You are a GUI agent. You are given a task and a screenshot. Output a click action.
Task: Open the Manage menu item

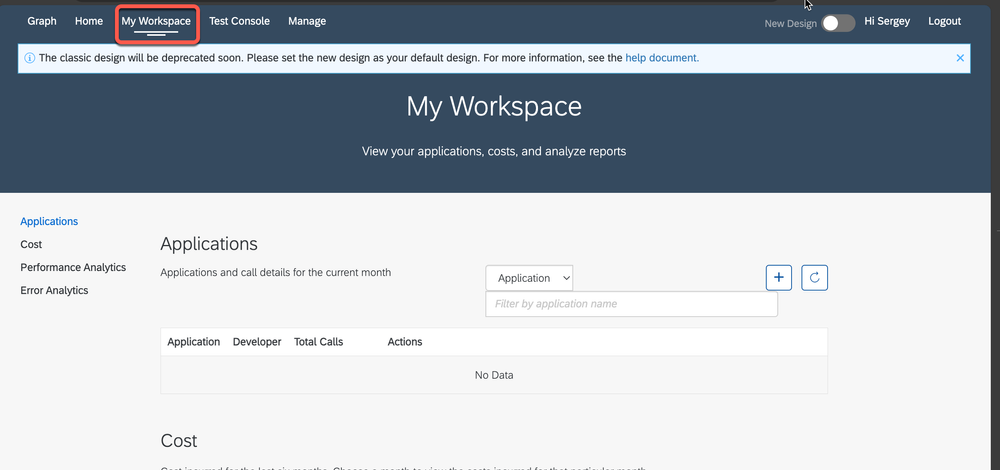click(x=307, y=21)
